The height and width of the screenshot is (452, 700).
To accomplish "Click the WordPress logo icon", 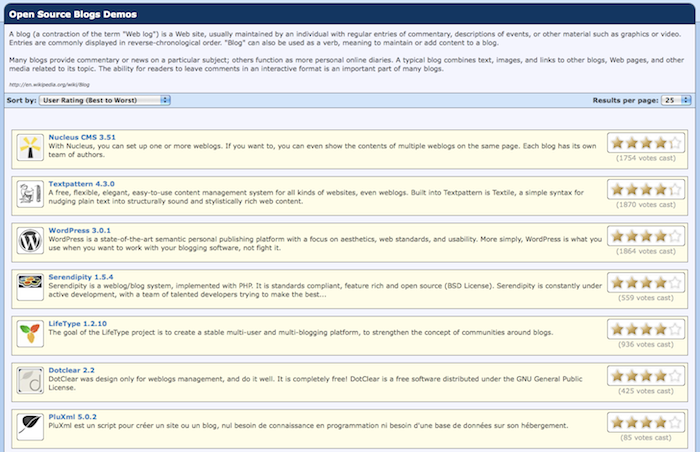I will (x=30, y=241).
